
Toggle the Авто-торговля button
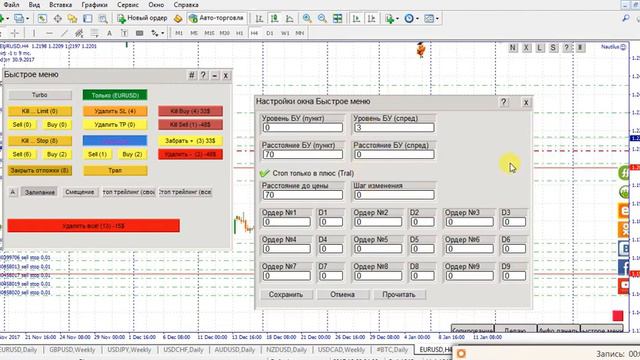pyautogui.click(x=216, y=18)
